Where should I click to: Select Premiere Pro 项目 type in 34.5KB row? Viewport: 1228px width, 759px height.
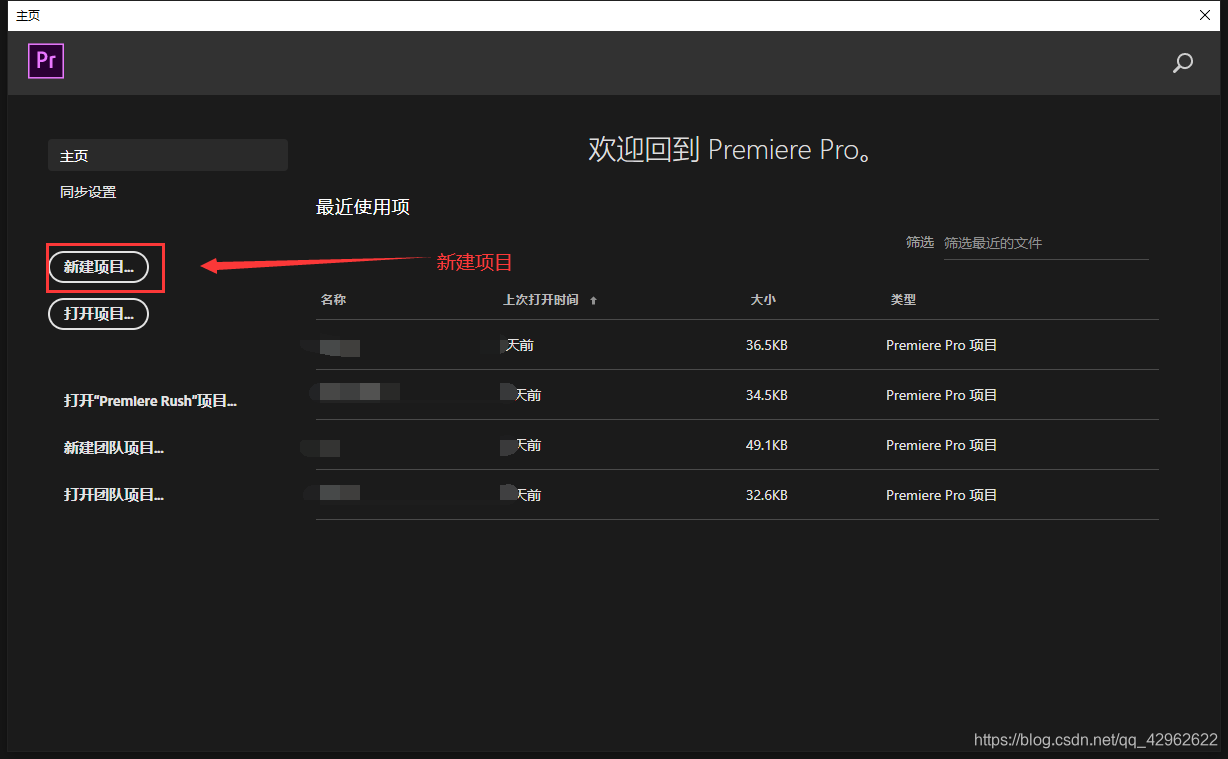[942, 395]
